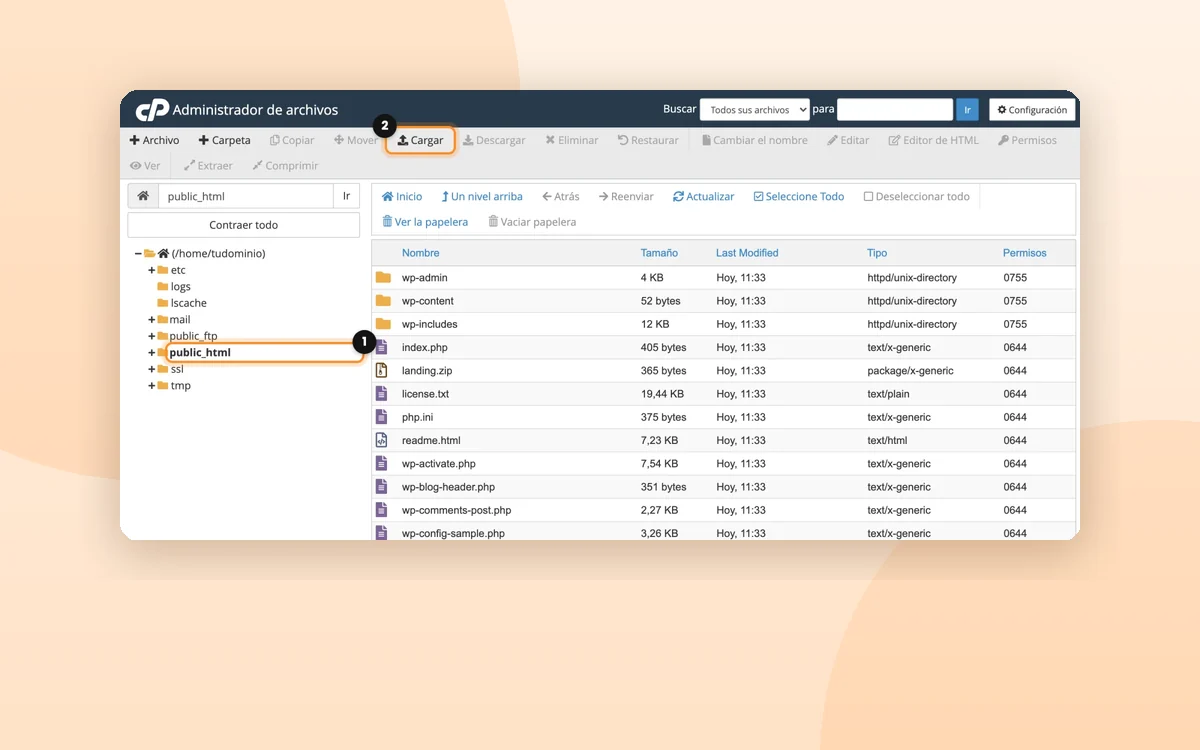Click the Eliminar delete button
1200x750 pixels.
(572, 140)
